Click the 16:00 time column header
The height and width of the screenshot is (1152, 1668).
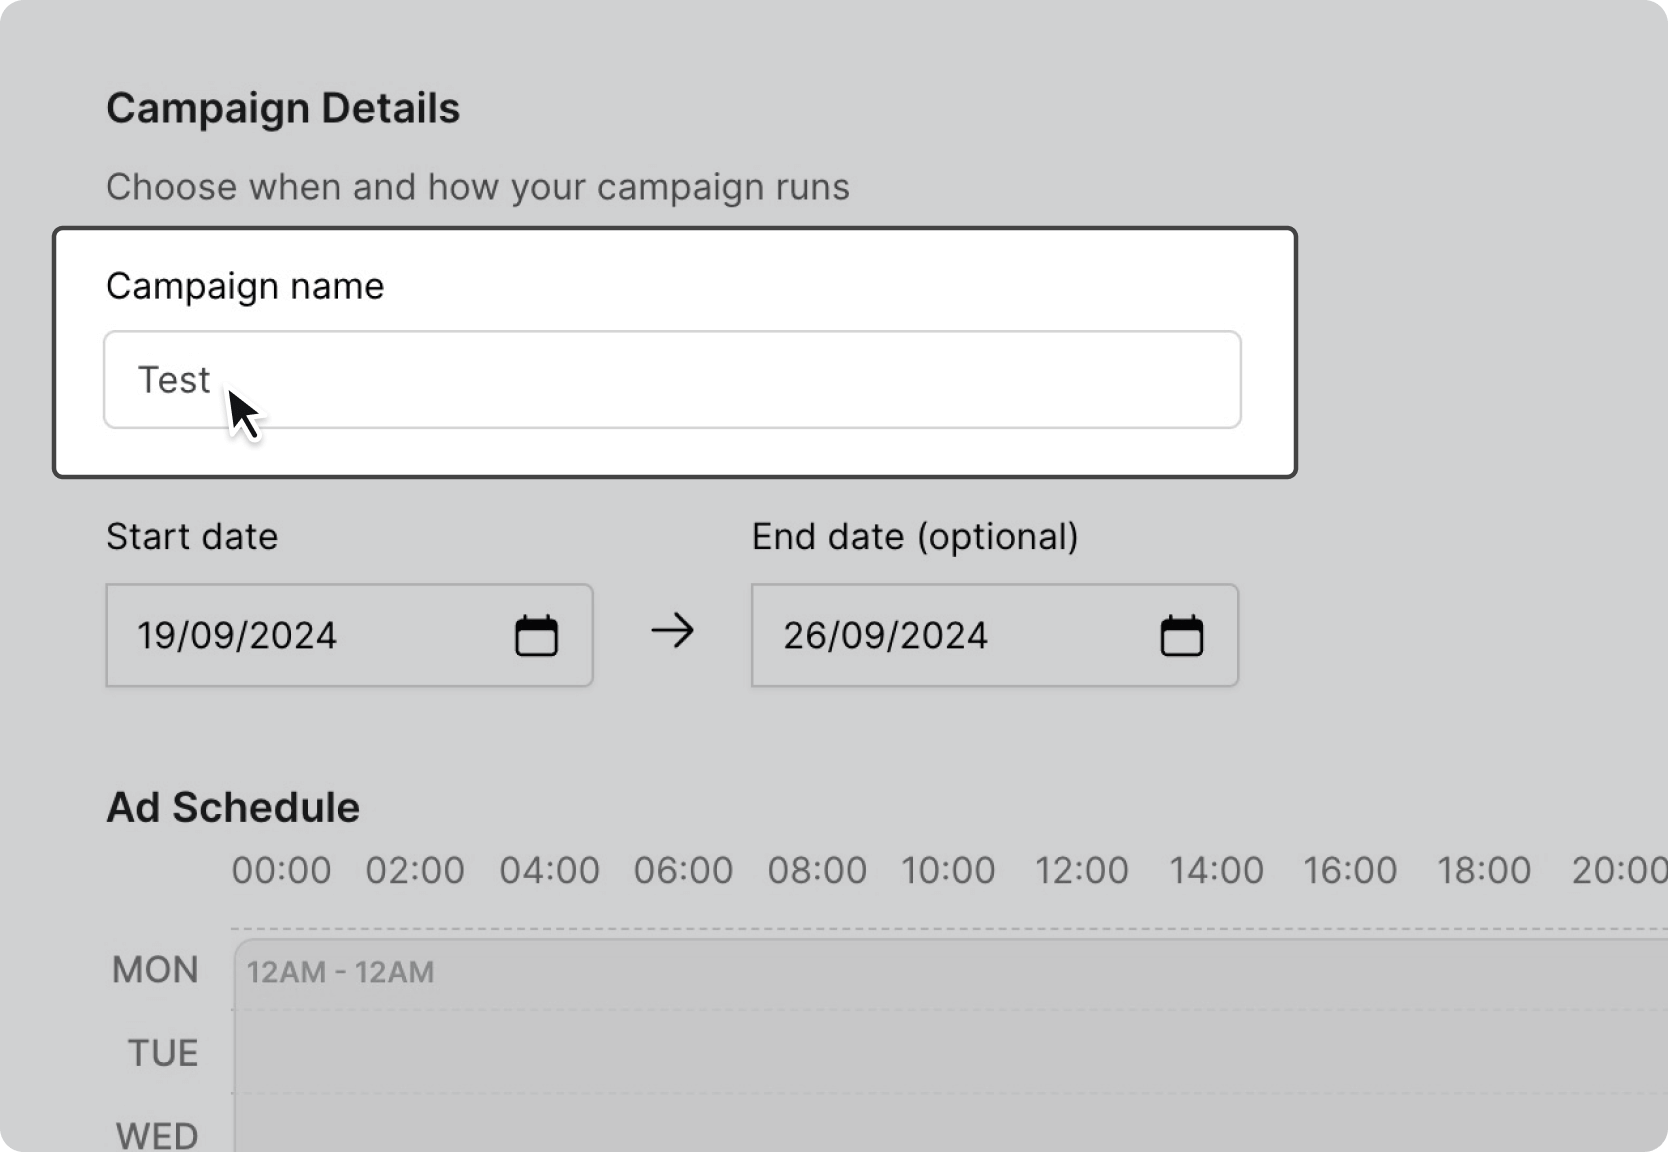[x=1350, y=870]
